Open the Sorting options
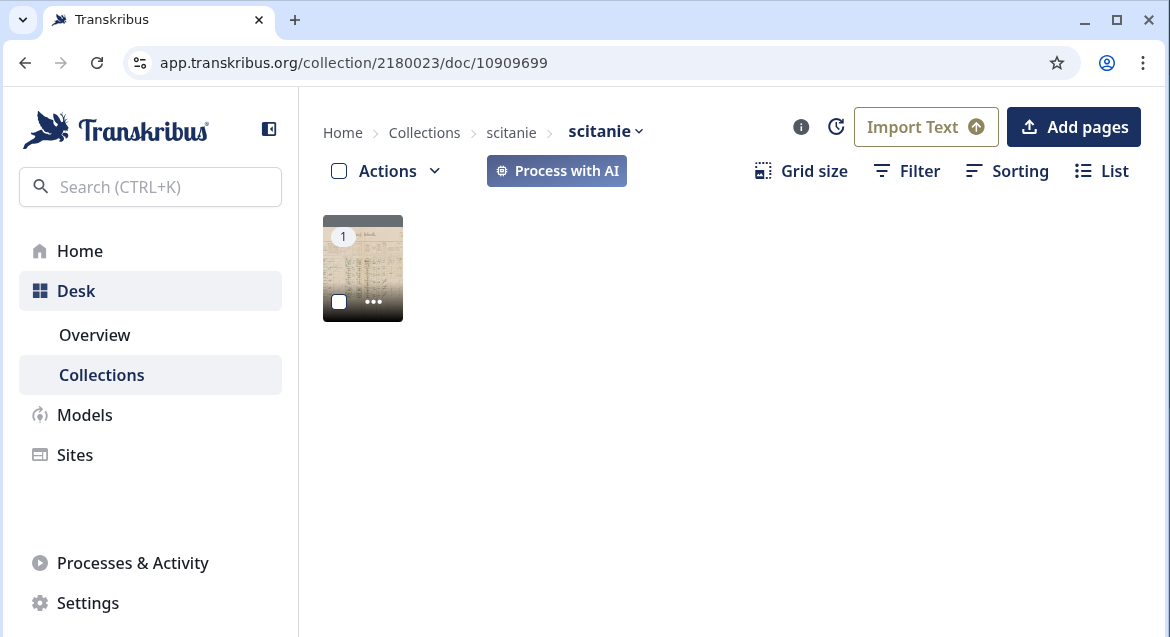This screenshot has height=637, width=1170. [1007, 171]
